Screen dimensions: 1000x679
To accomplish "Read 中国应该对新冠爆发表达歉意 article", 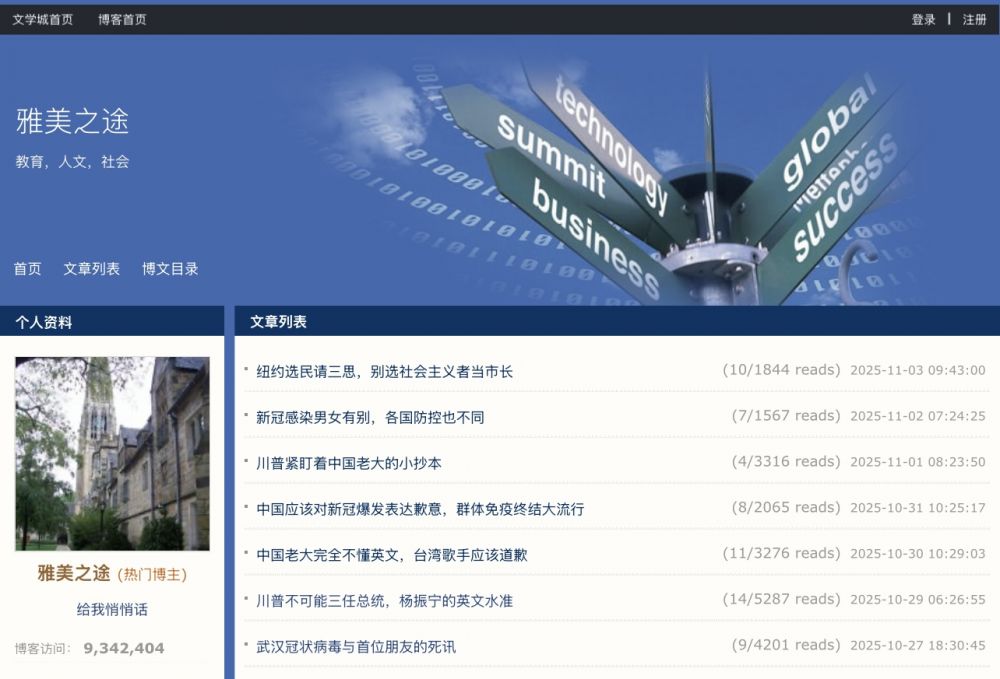I will (420, 509).
